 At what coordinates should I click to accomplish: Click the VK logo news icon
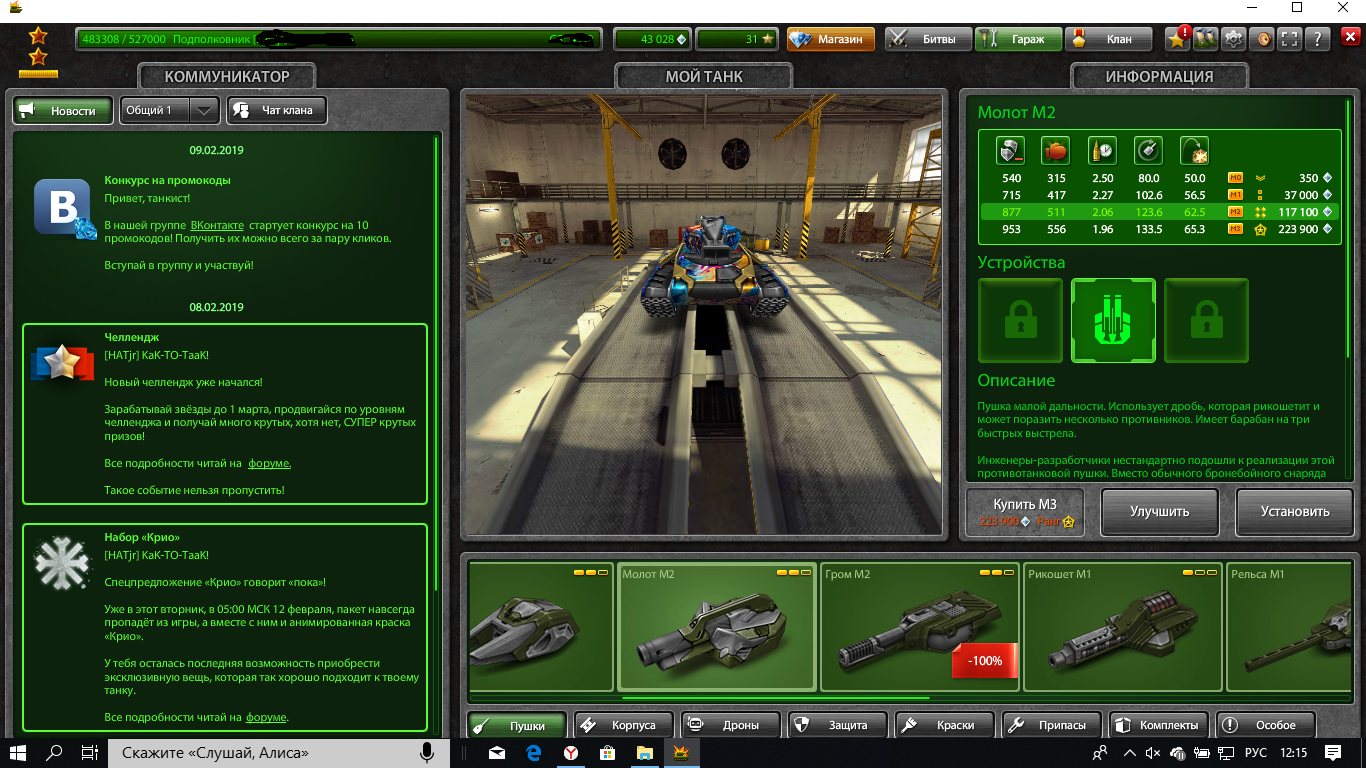pyautogui.click(x=64, y=208)
